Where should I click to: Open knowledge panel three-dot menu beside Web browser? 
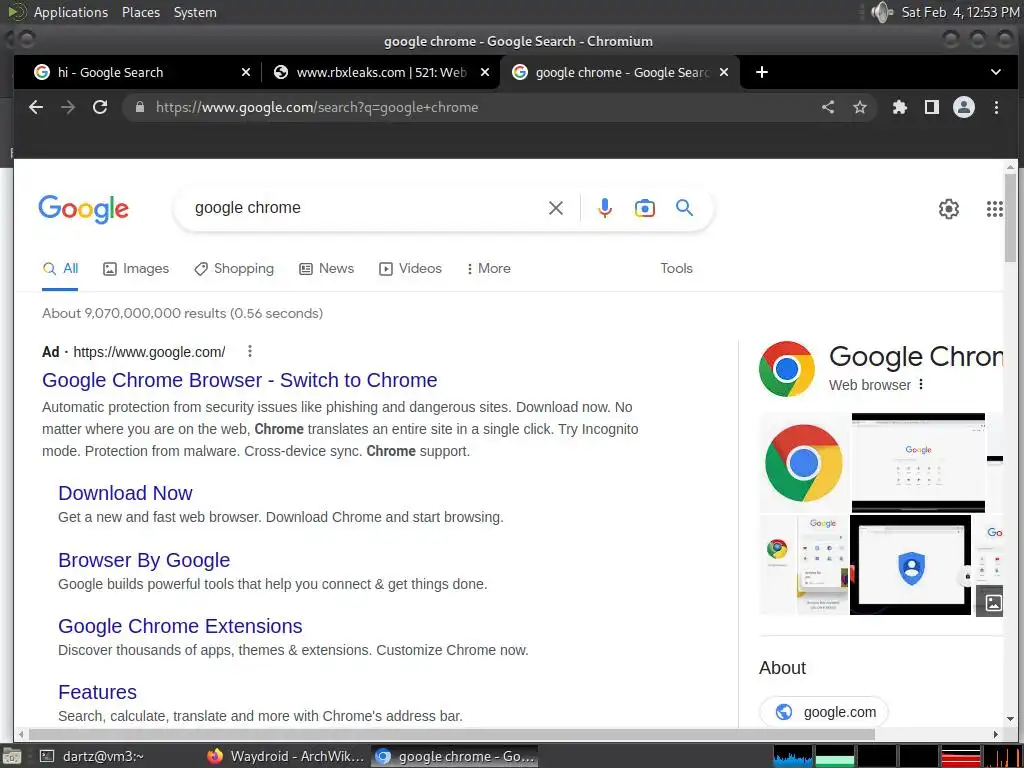point(921,384)
